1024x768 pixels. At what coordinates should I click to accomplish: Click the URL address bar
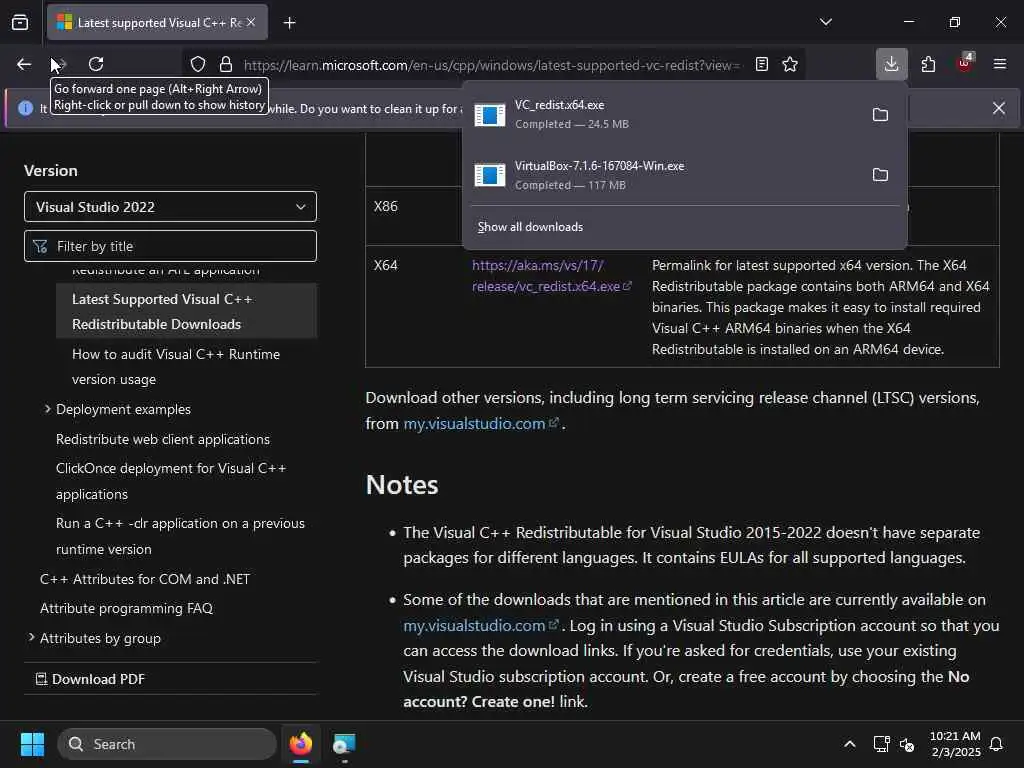point(491,65)
